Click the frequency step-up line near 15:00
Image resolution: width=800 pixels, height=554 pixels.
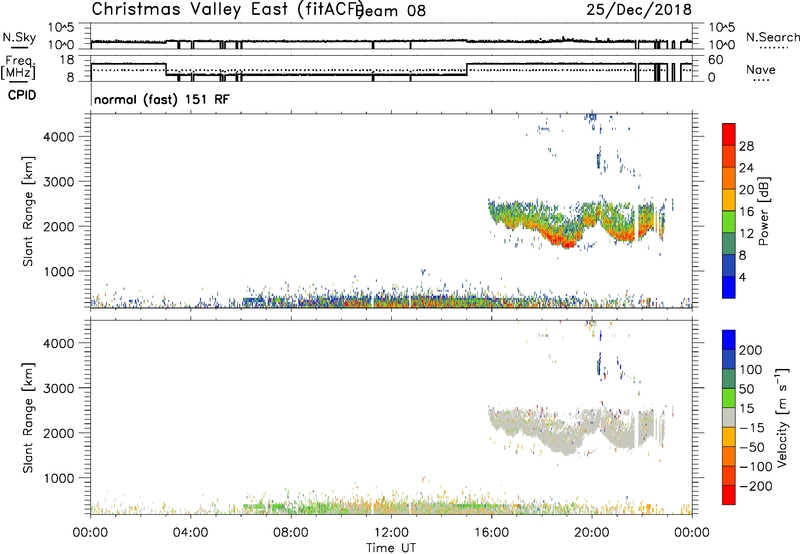click(467, 69)
